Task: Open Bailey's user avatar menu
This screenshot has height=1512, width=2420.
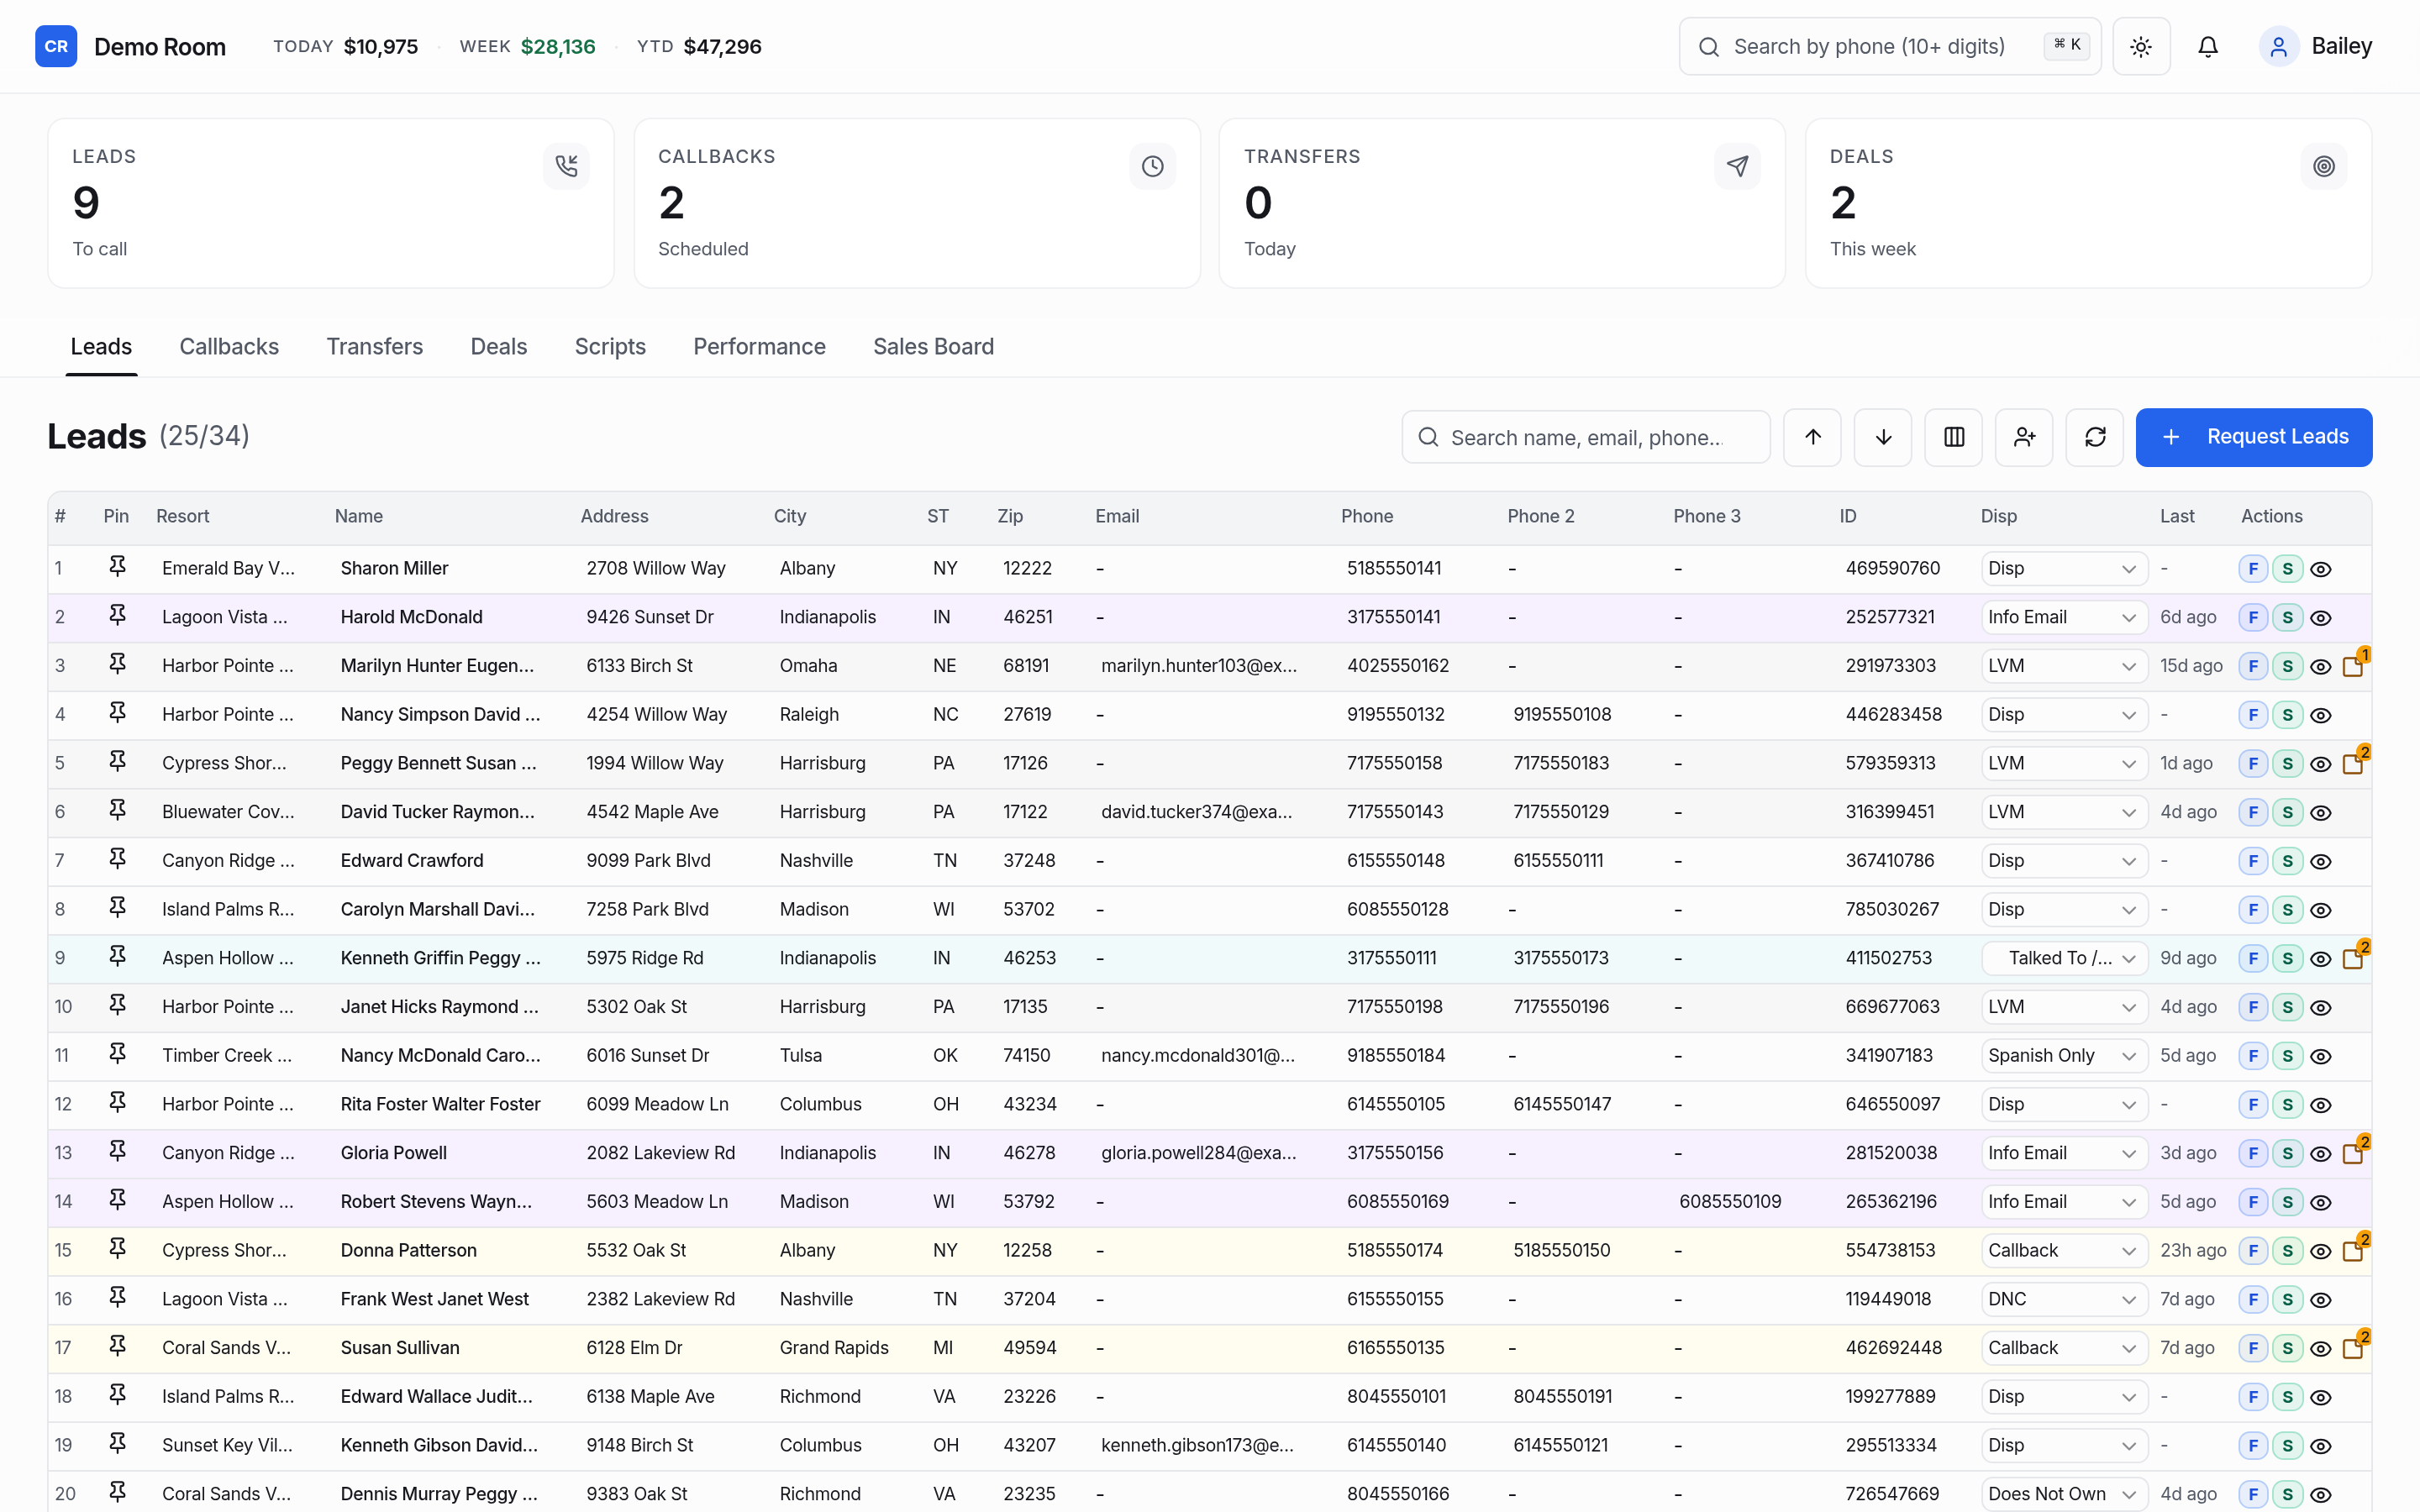Action: [2278, 46]
